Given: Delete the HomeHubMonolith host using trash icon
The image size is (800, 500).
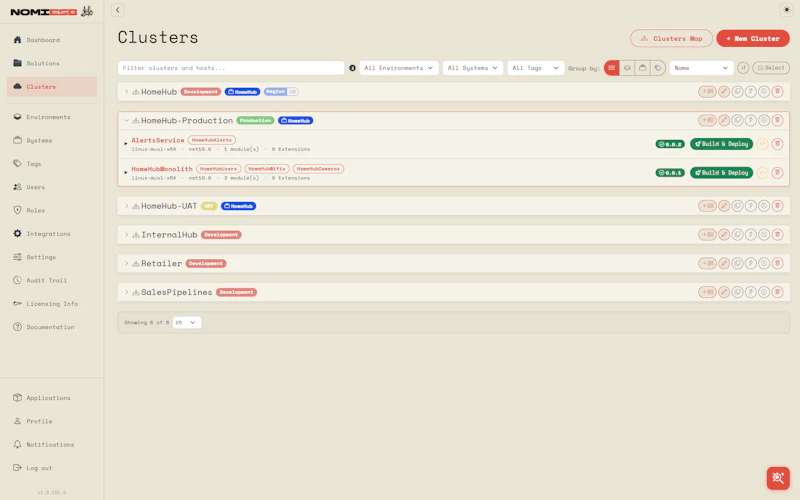Looking at the screenshot, I should point(777,172).
